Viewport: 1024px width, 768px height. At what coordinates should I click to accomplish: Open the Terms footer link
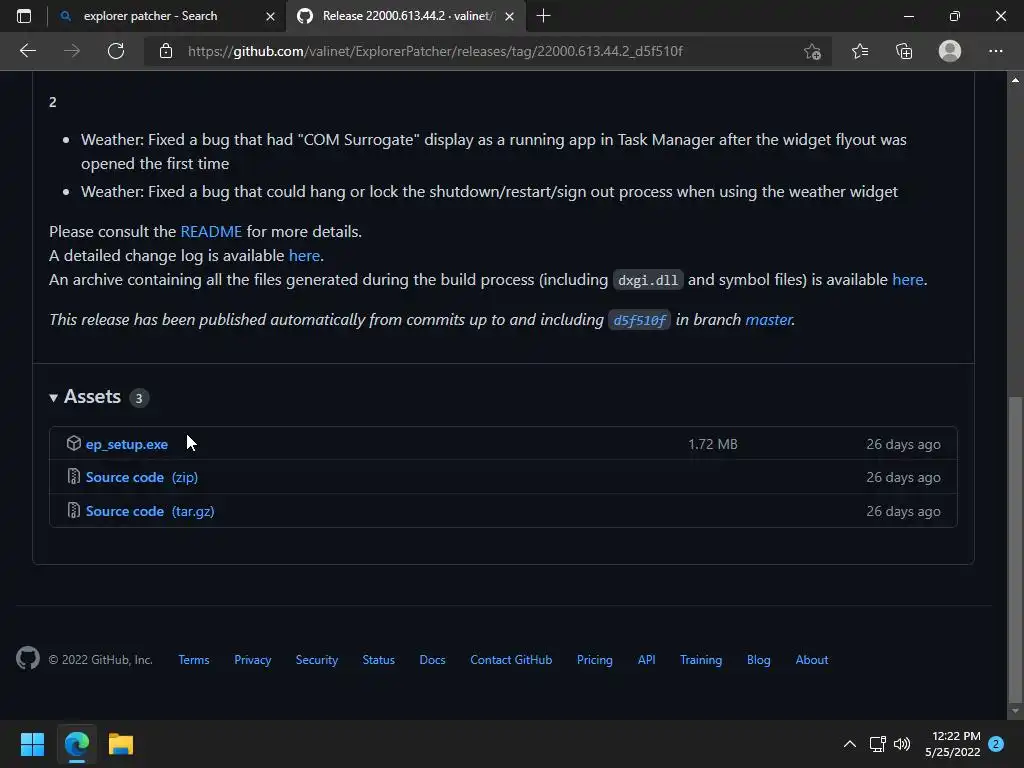tap(194, 660)
